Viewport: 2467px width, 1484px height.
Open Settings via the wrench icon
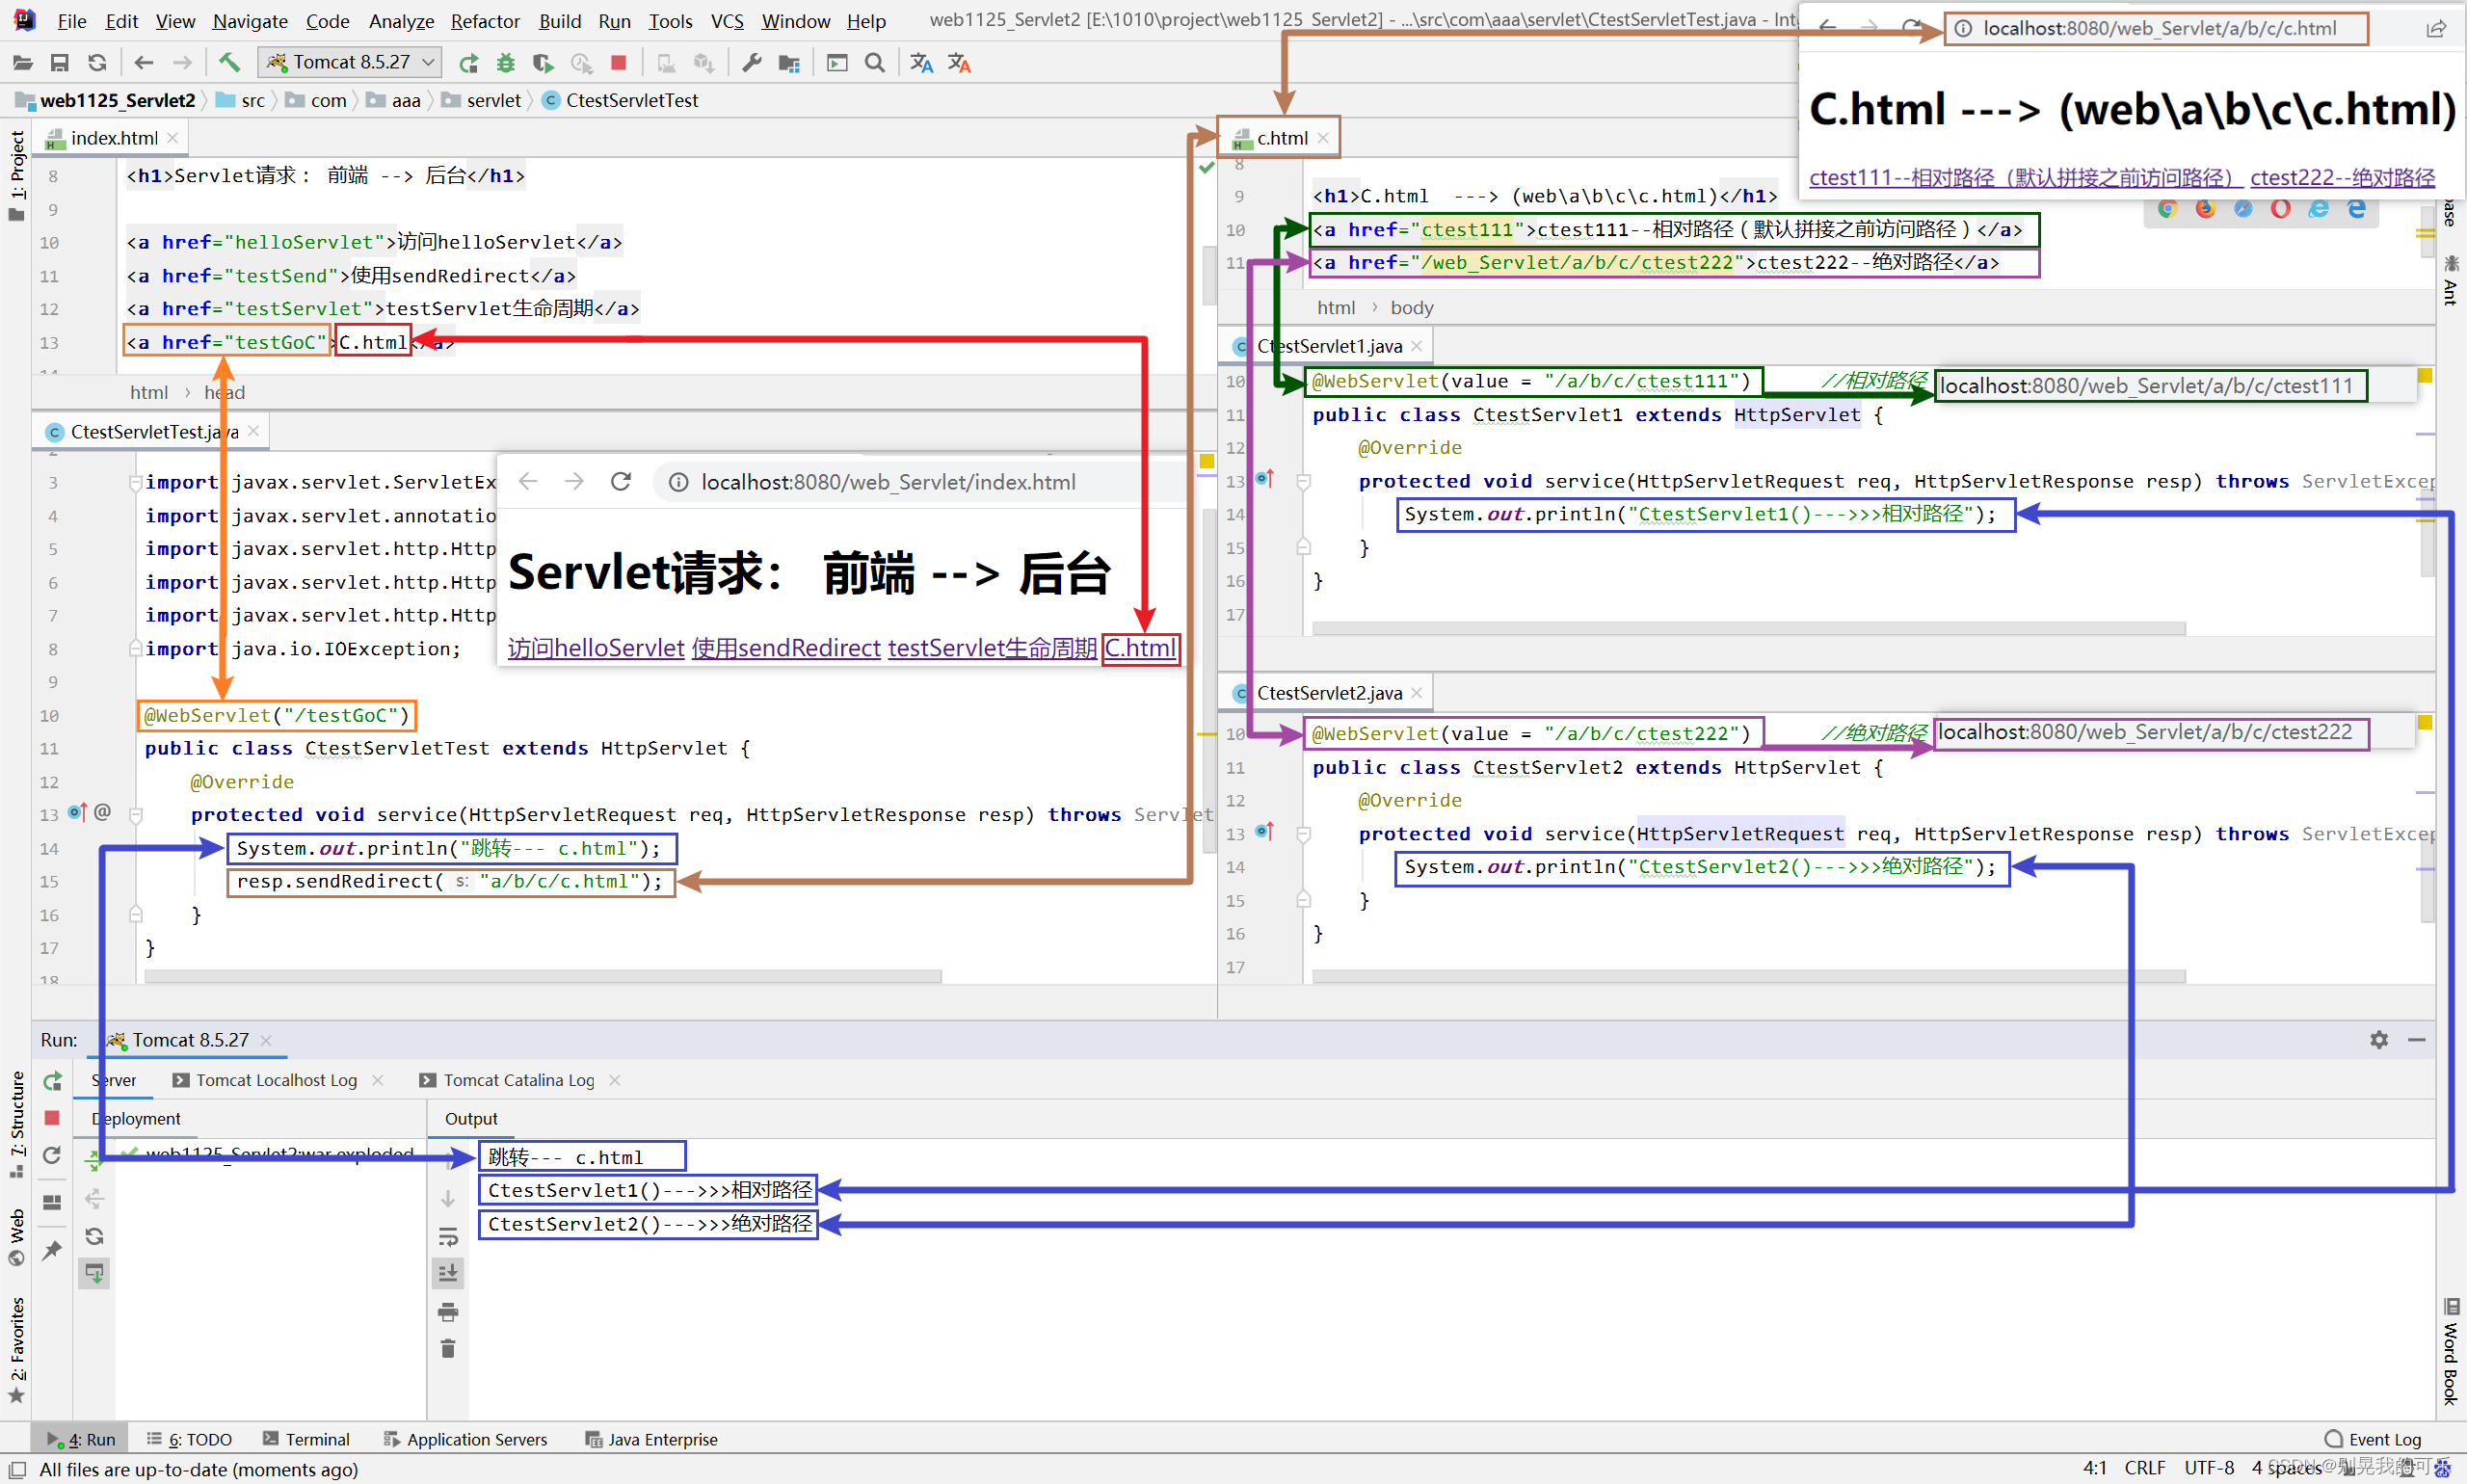point(751,63)
